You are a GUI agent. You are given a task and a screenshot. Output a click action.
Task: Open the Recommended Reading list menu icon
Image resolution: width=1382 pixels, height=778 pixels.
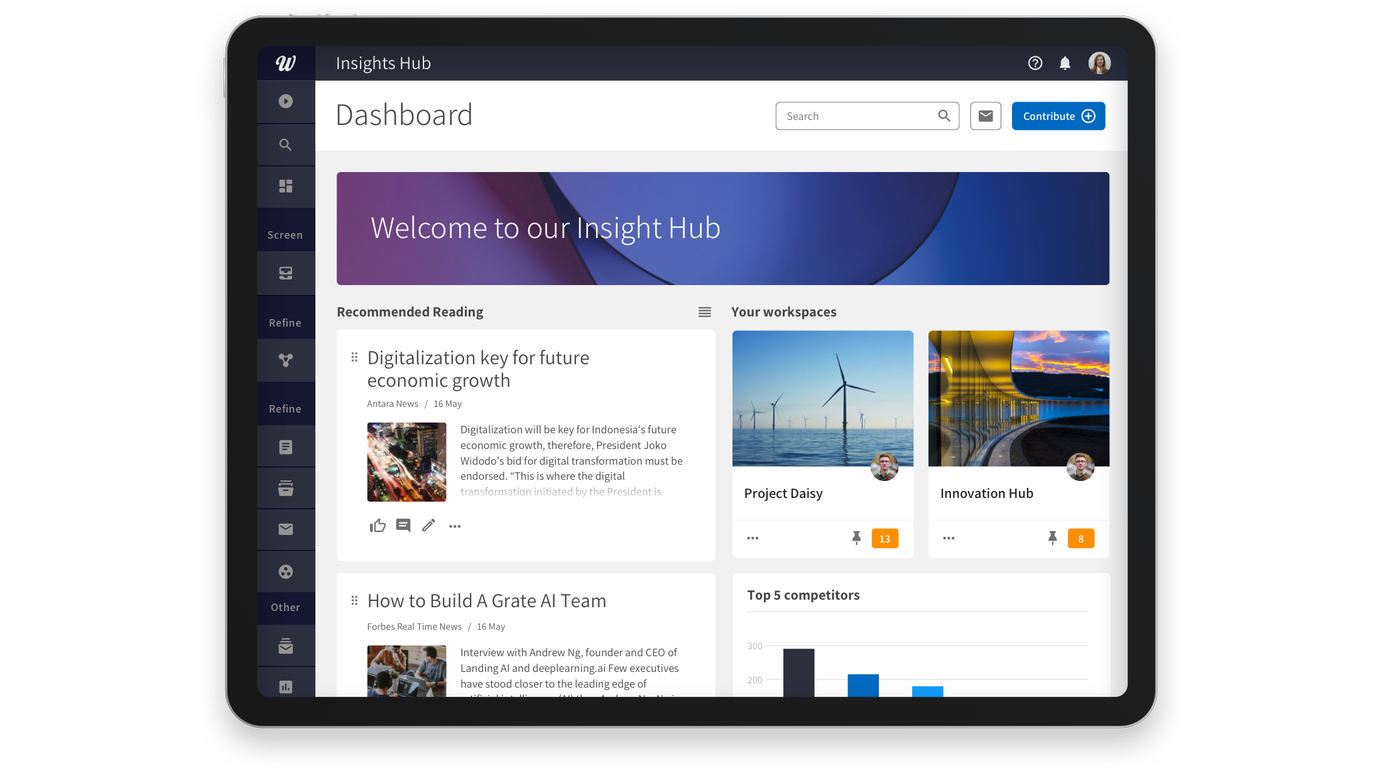point(704,312)
